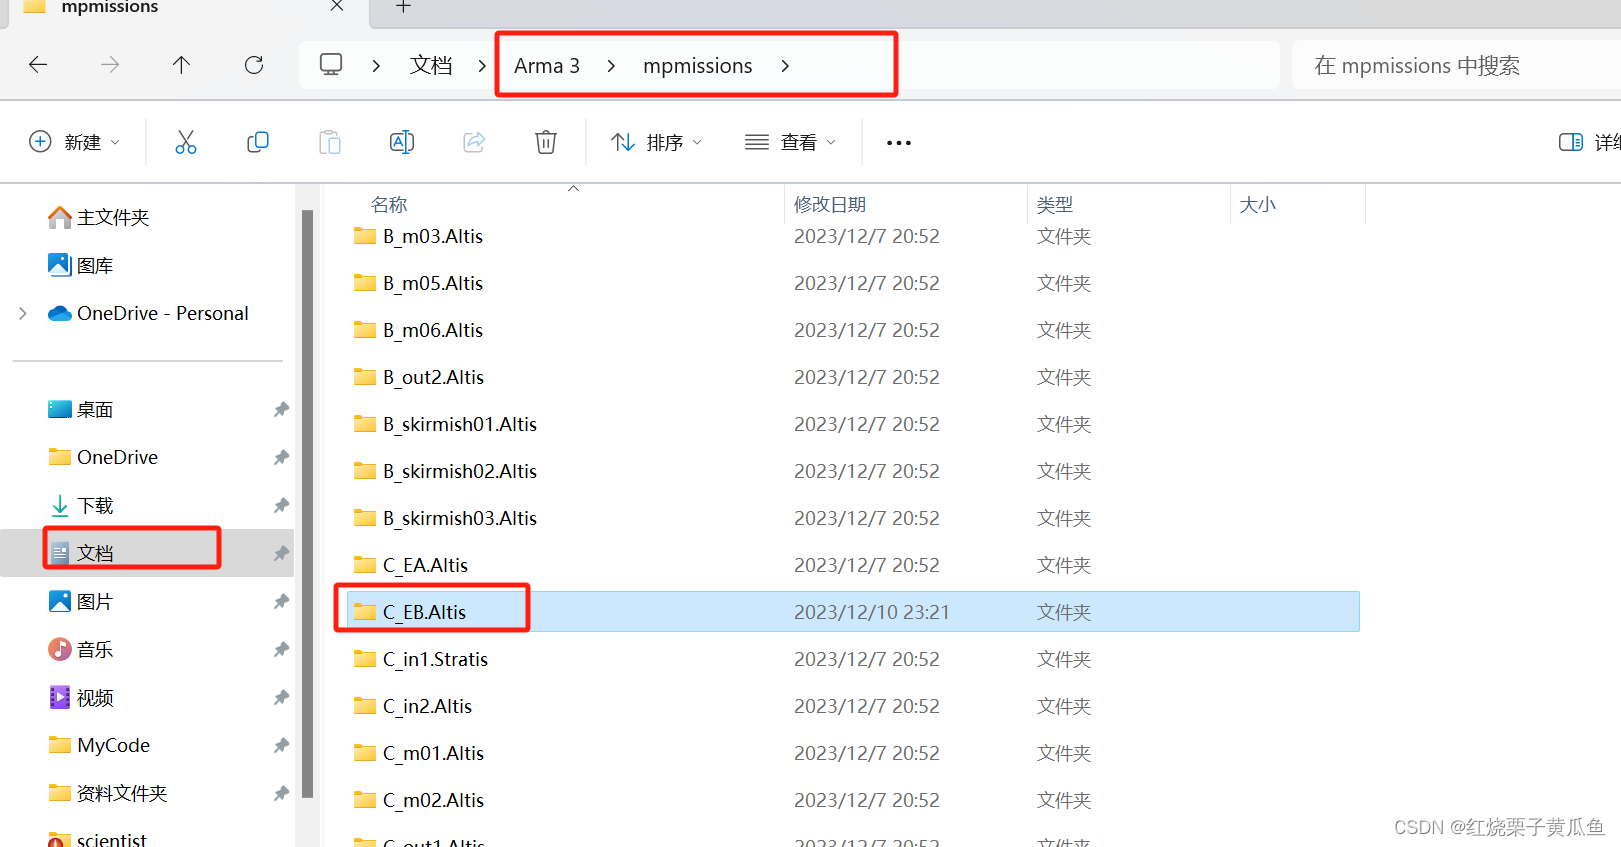1621x847 pixels.
Task: Close the mpmissions tab
Action: tap(337, 6)
